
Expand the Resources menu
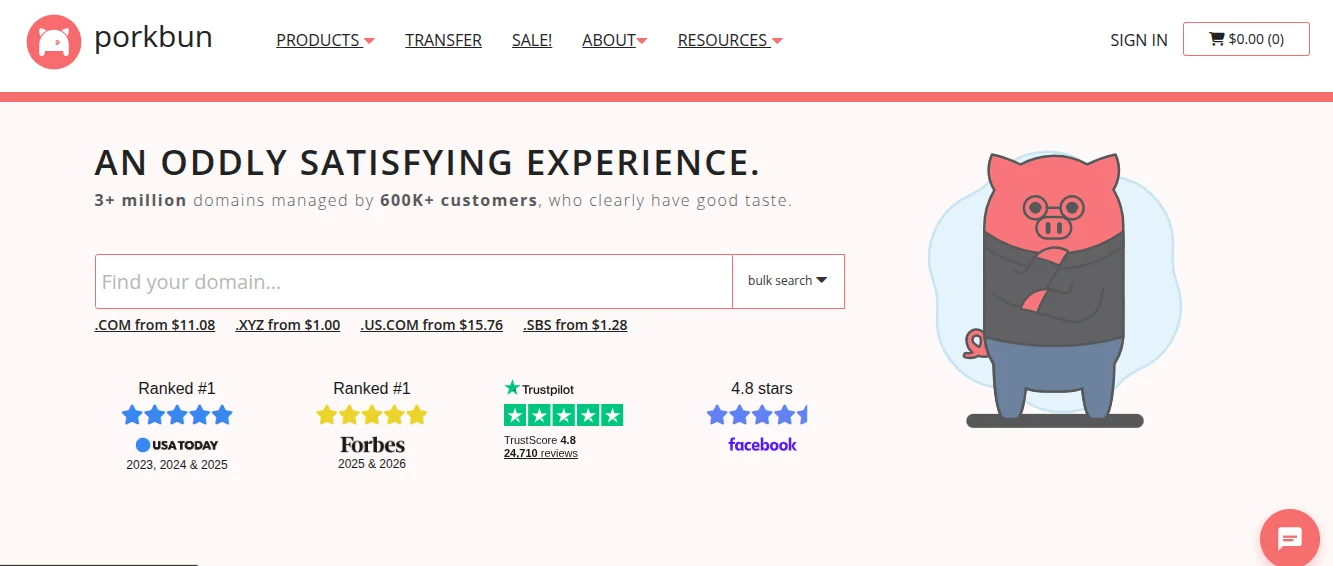pos(730,40)
